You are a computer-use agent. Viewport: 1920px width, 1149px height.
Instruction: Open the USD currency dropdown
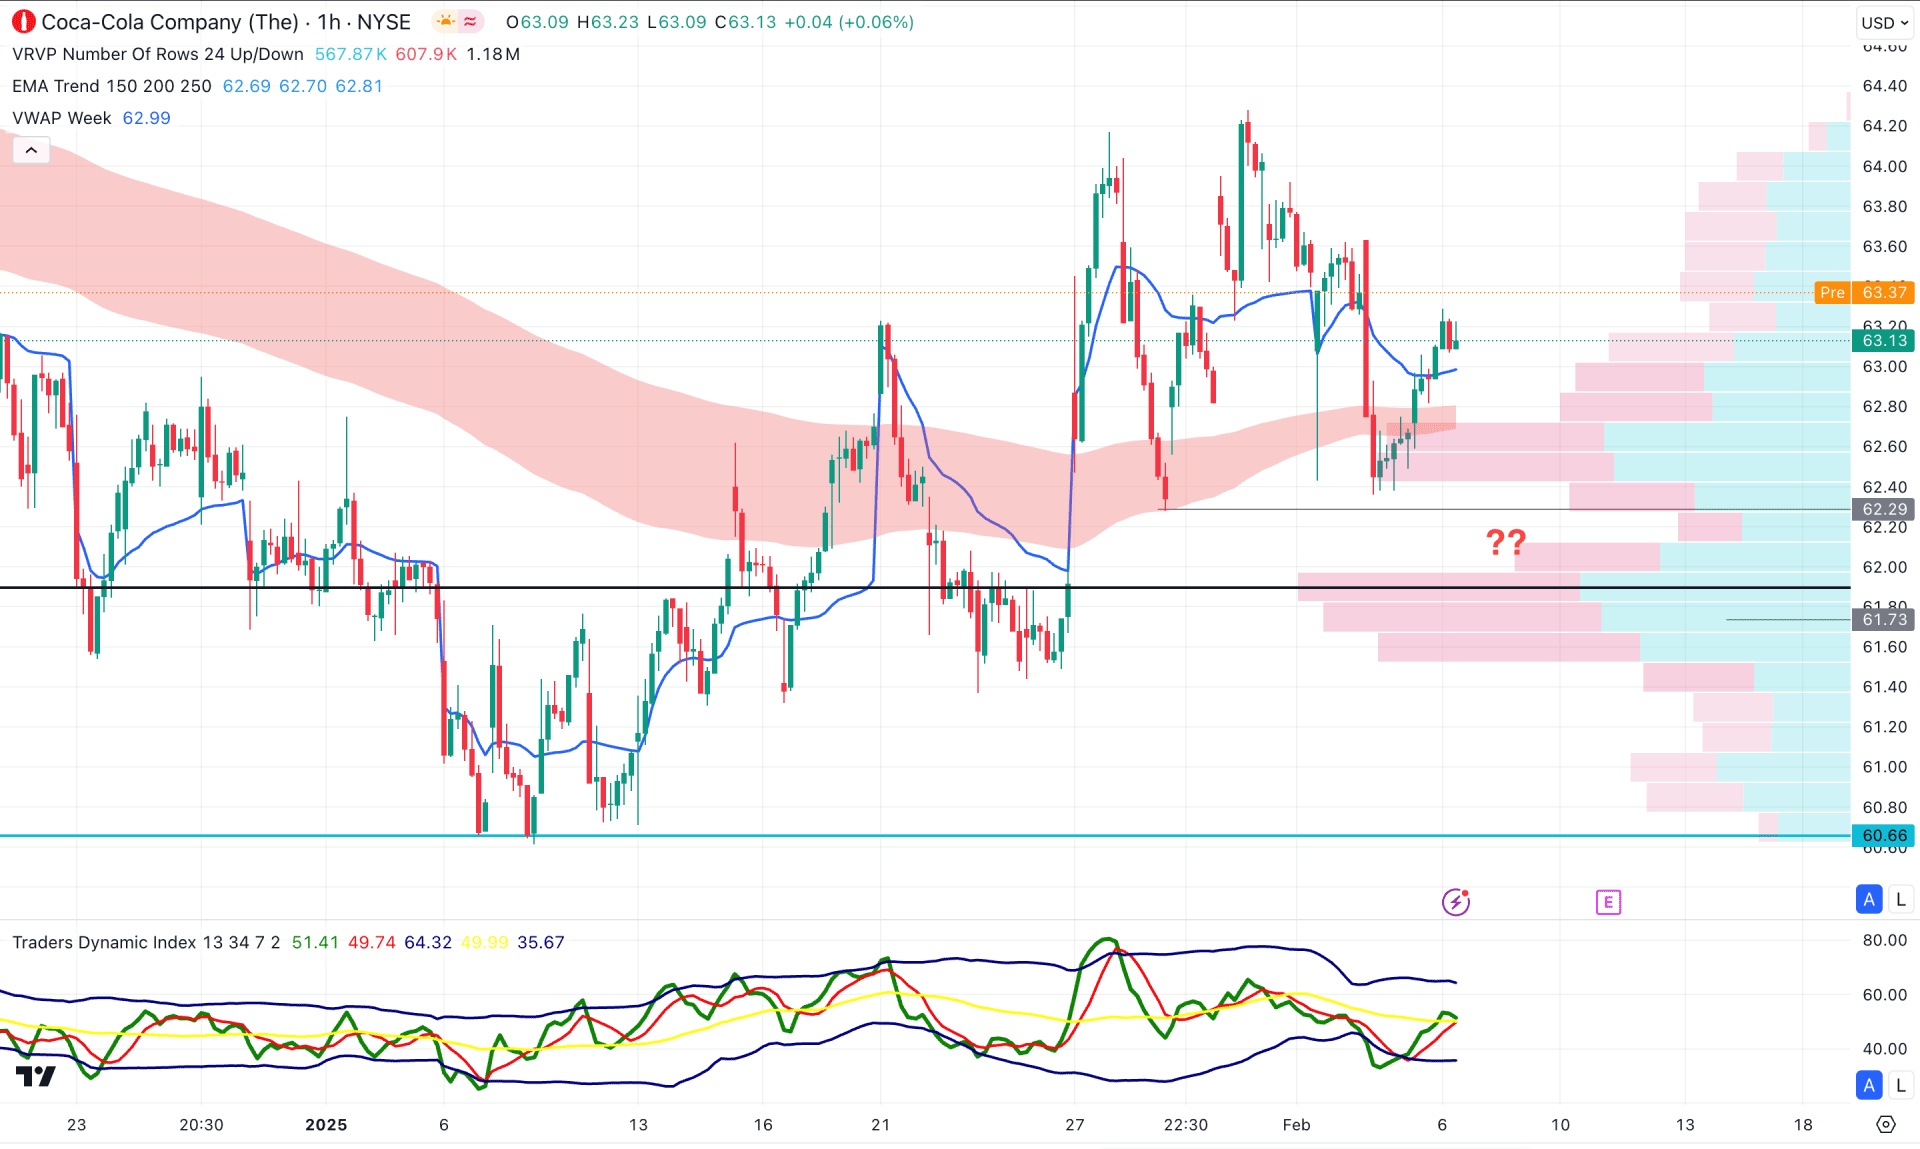coord(1884,22)
